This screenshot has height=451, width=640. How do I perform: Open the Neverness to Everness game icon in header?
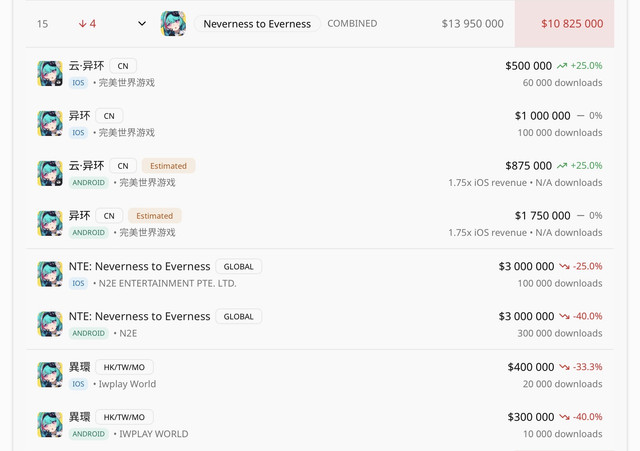coord(173,24)
